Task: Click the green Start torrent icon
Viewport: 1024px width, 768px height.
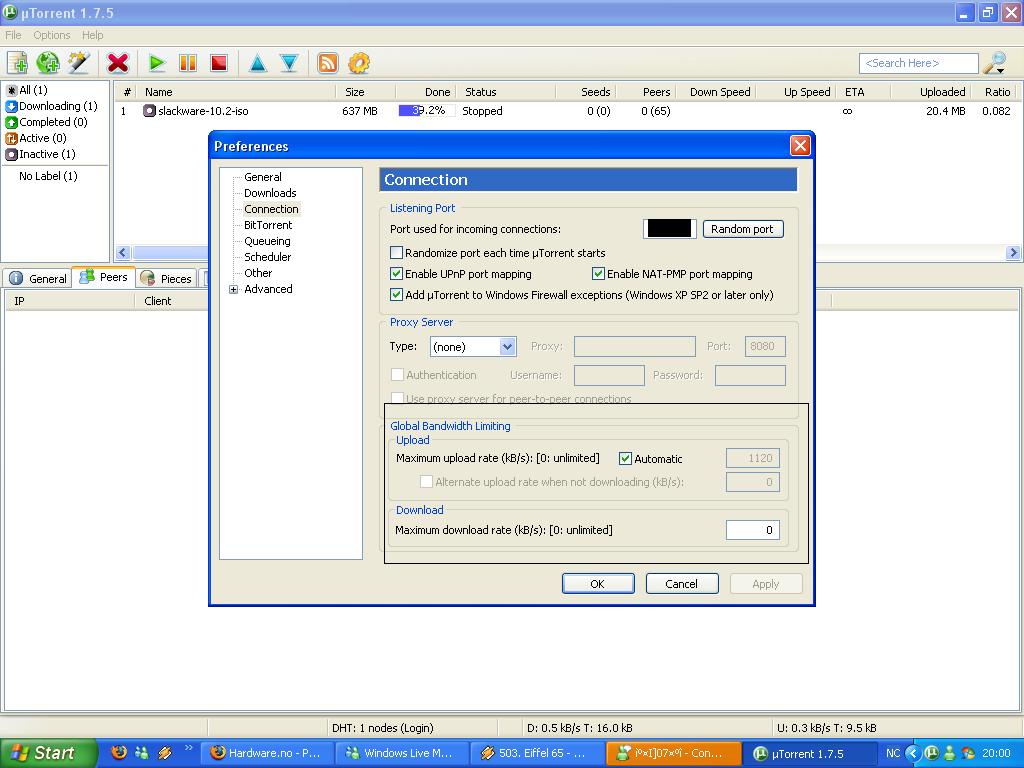Action: click(157, 63)
